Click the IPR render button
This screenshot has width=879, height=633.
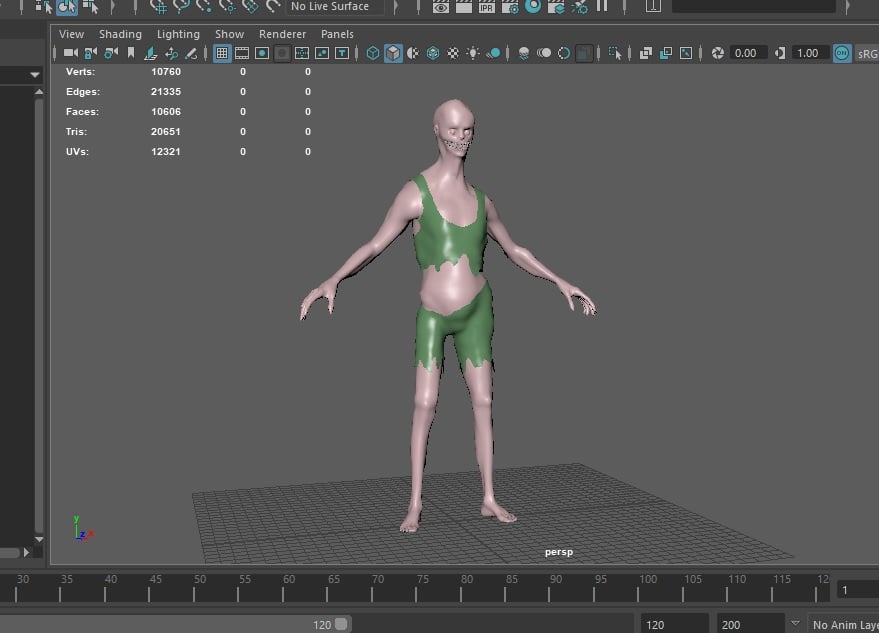[x=487, y=7]
